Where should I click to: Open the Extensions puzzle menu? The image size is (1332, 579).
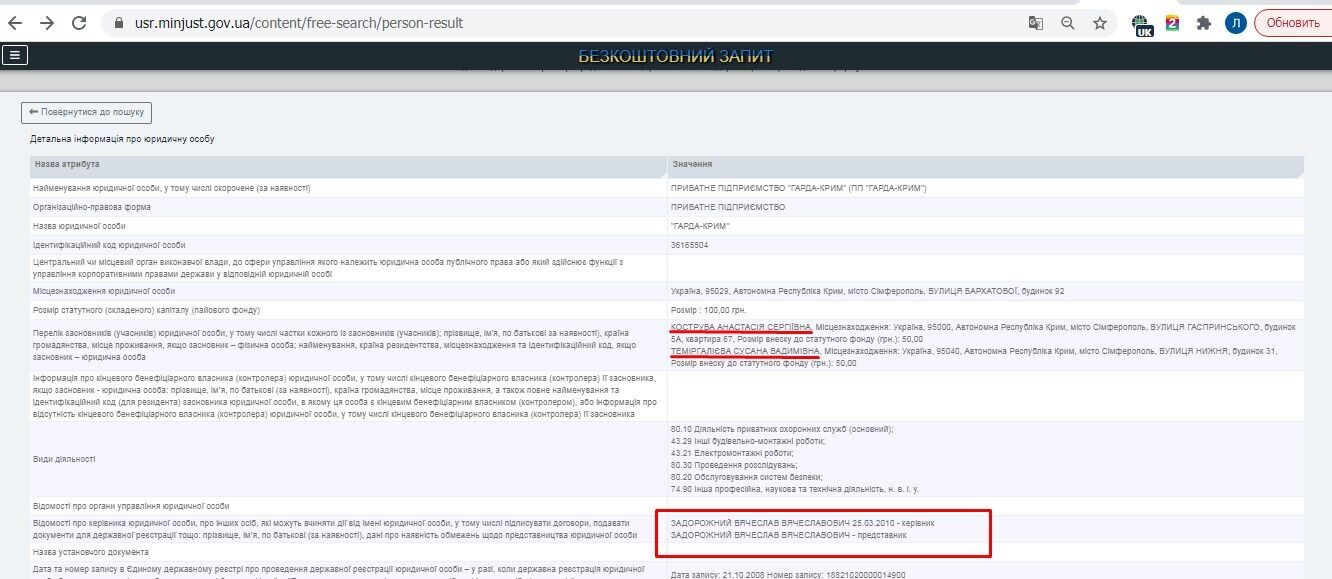tap(1204, 22)
